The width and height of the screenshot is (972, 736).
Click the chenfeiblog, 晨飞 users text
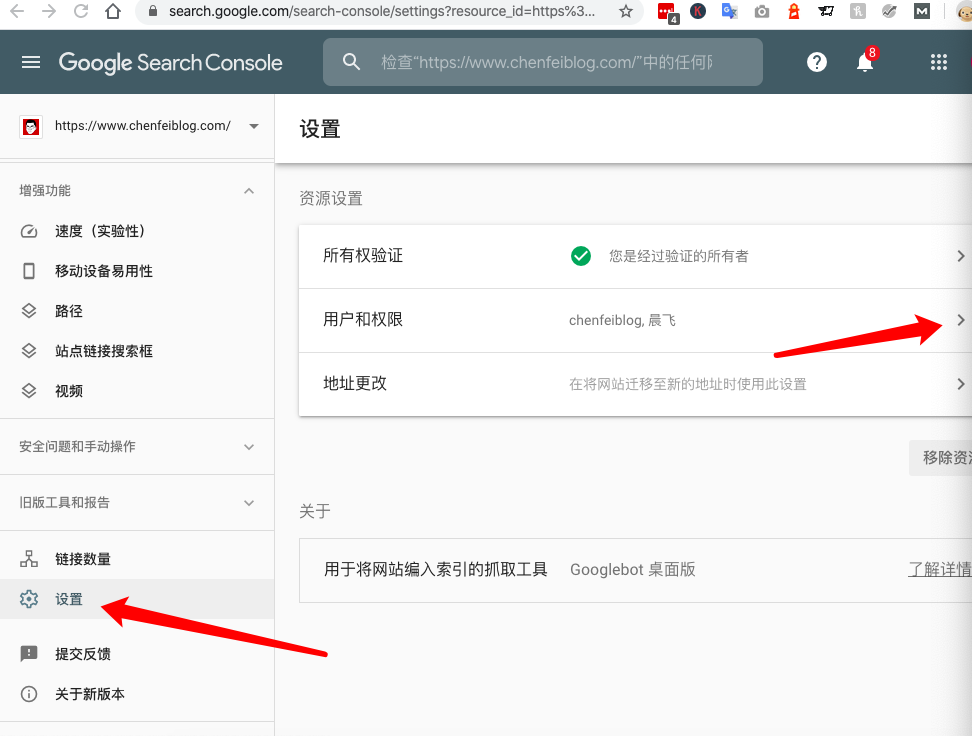click(x=622, y=320)
